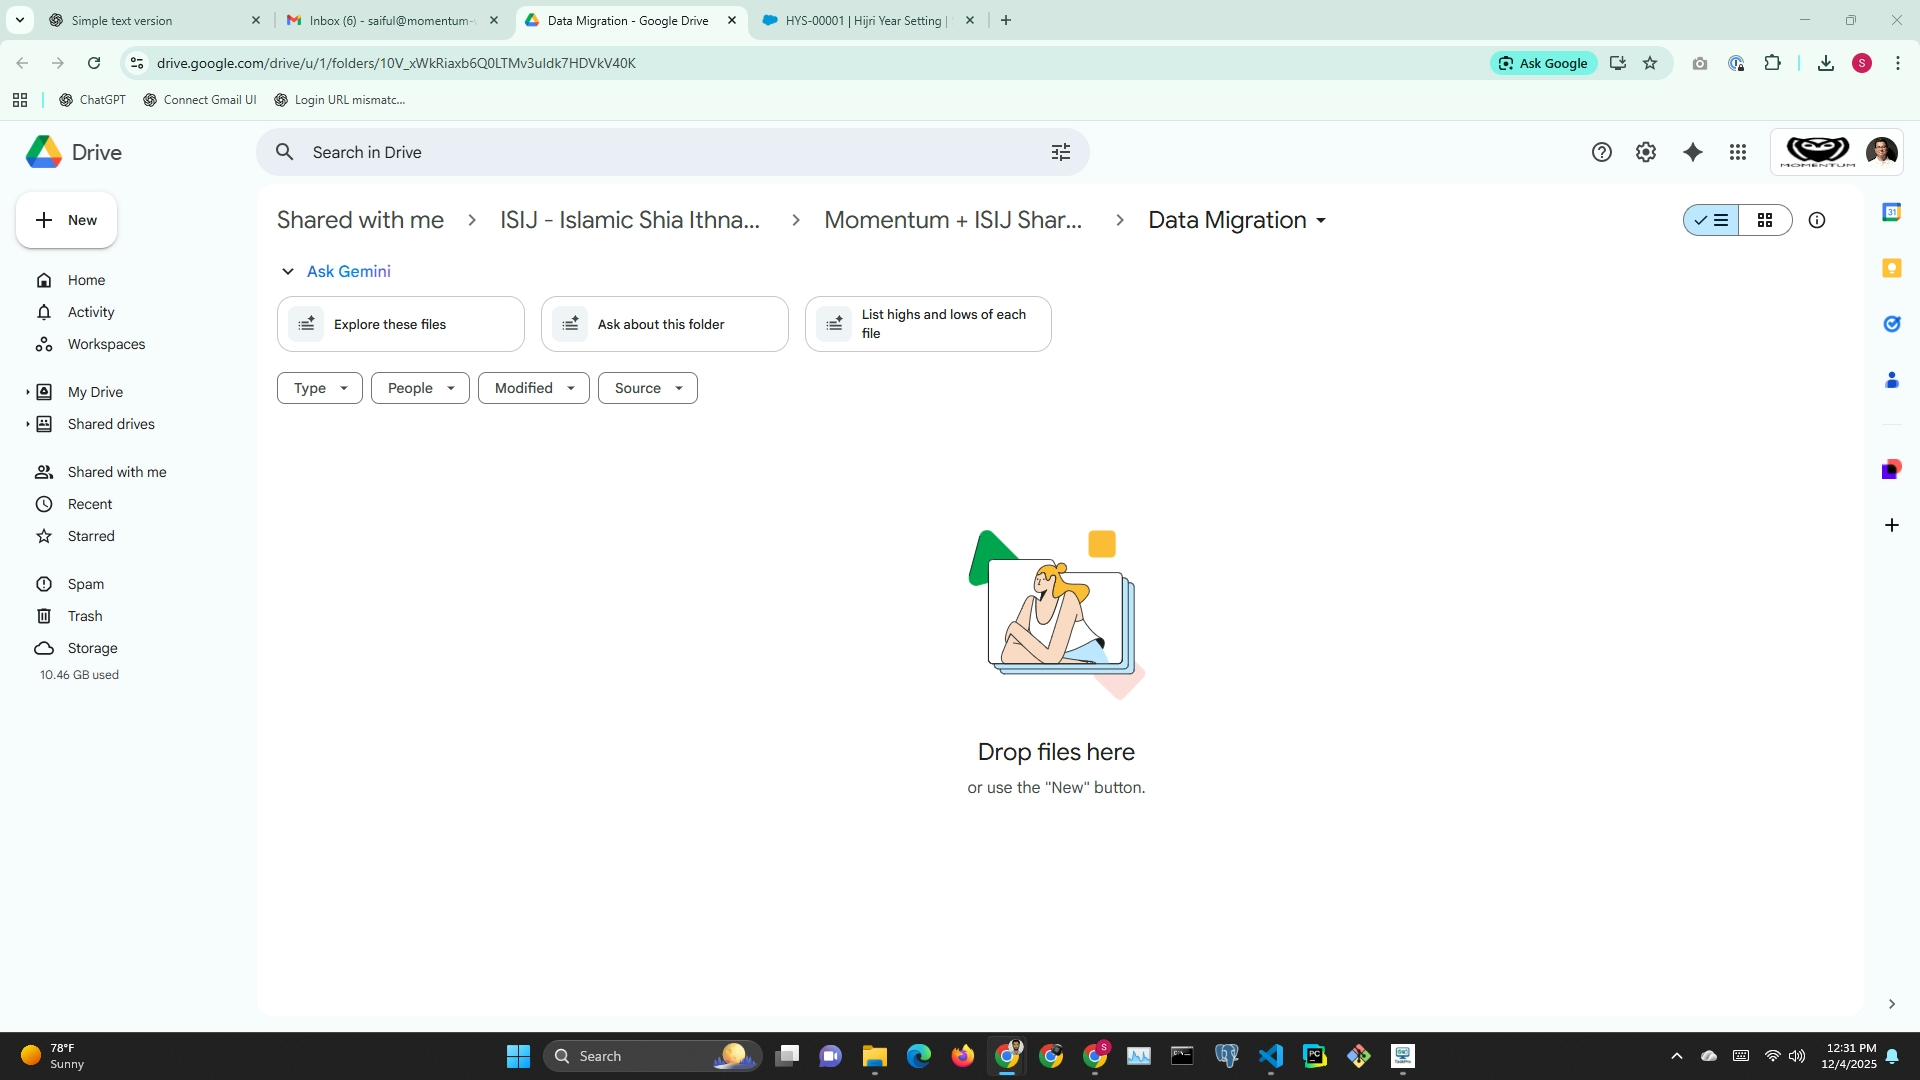
Task: Click the Support help question mark icon
Action: click(1602, 152)
